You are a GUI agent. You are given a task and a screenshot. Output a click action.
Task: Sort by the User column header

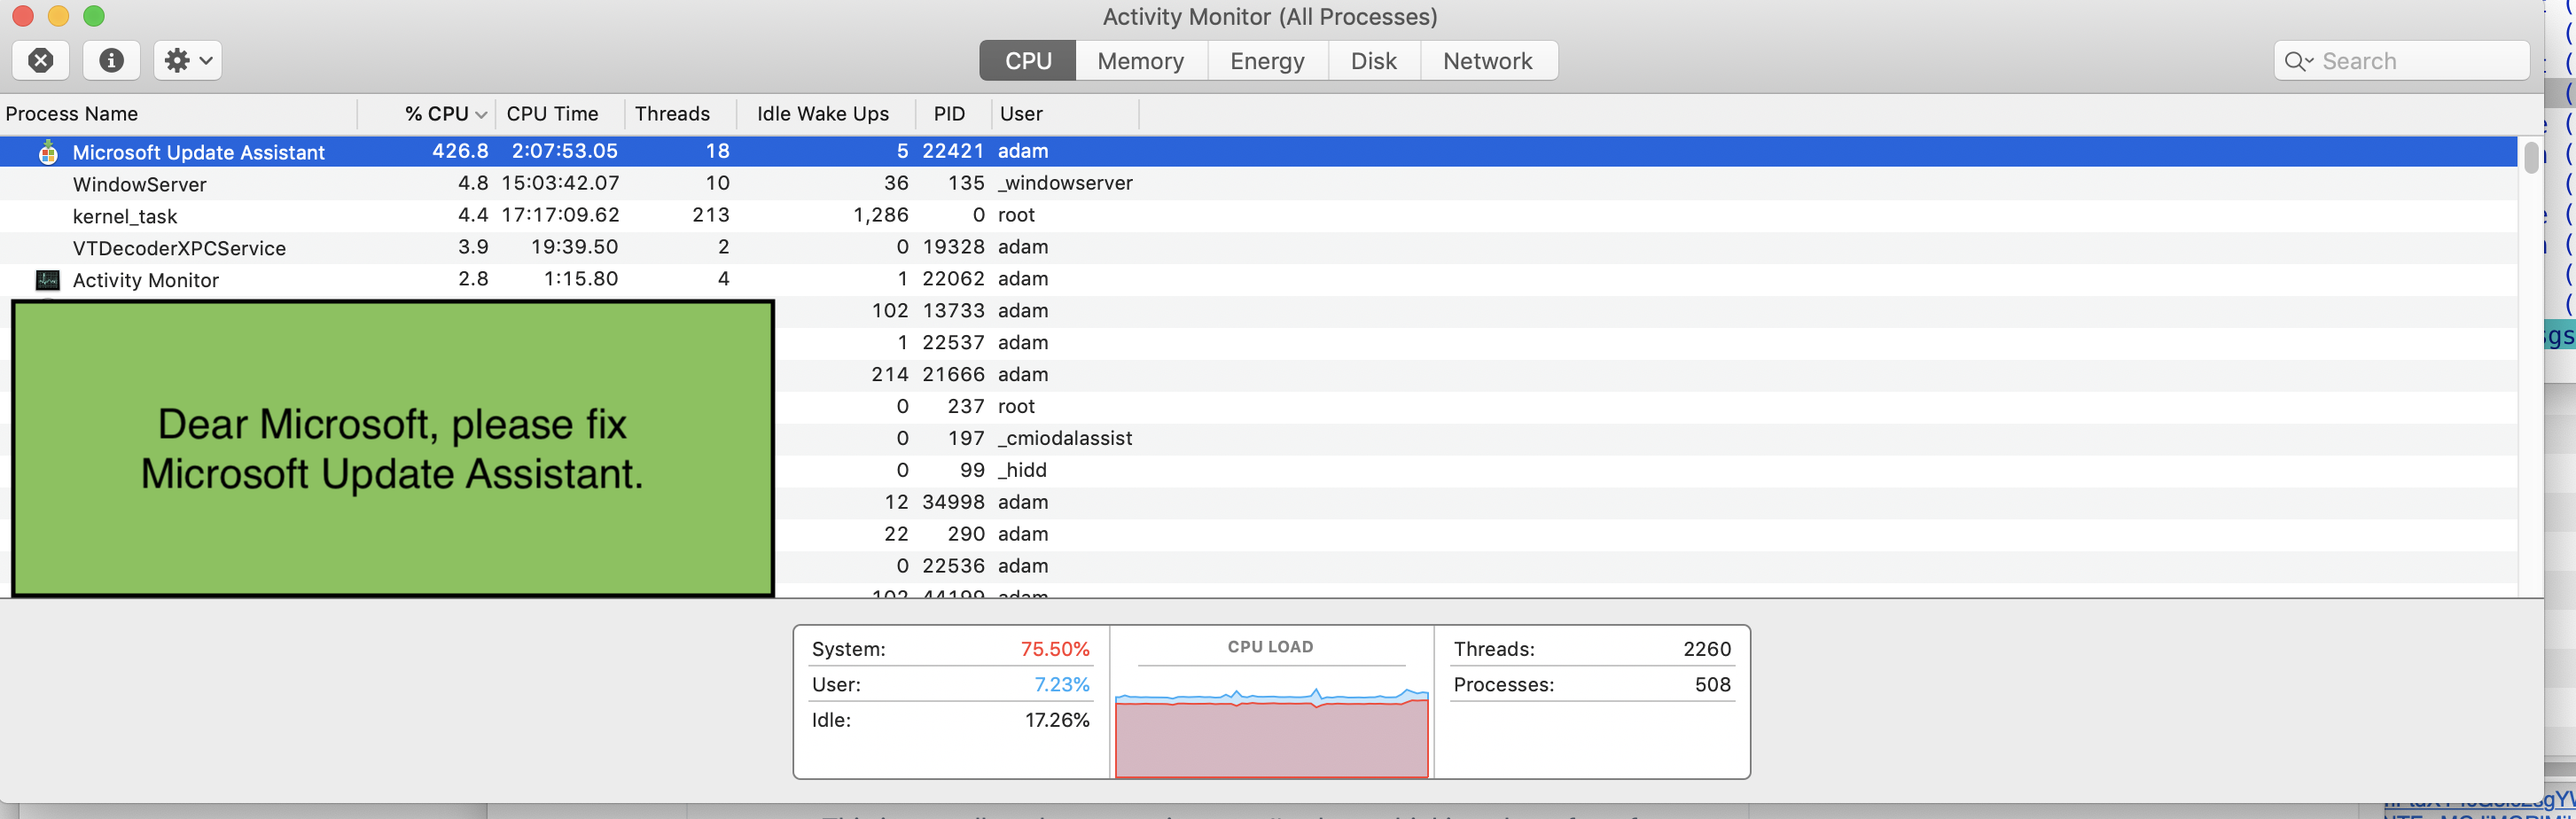click(1065, 114)
